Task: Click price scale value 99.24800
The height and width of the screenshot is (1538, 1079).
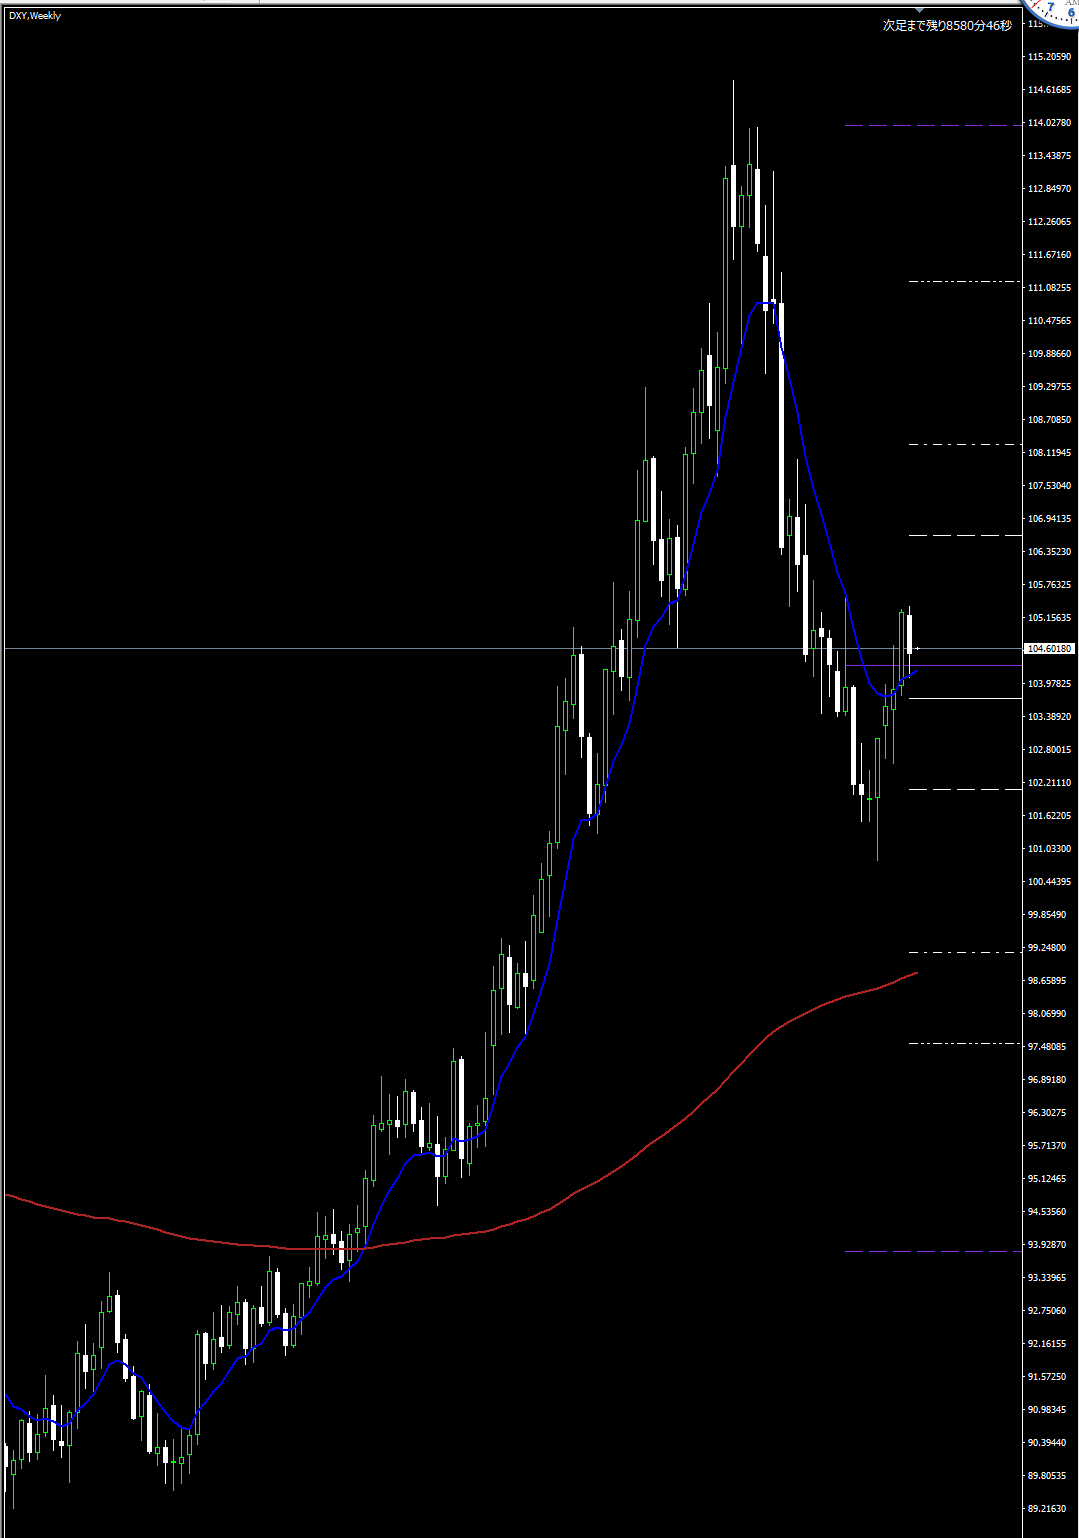Action: 1047,948
